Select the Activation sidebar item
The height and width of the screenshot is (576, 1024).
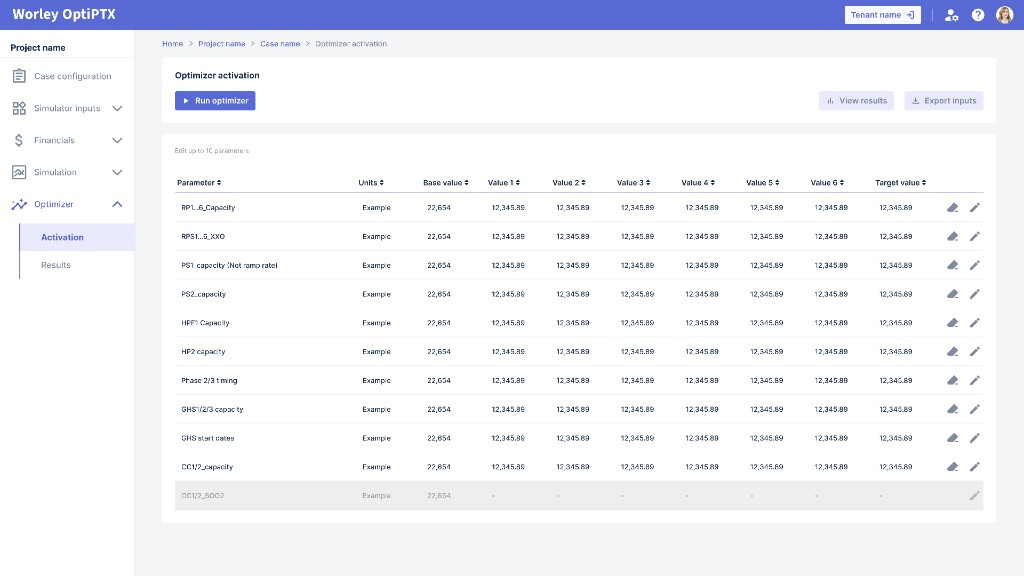pos(77,237)
